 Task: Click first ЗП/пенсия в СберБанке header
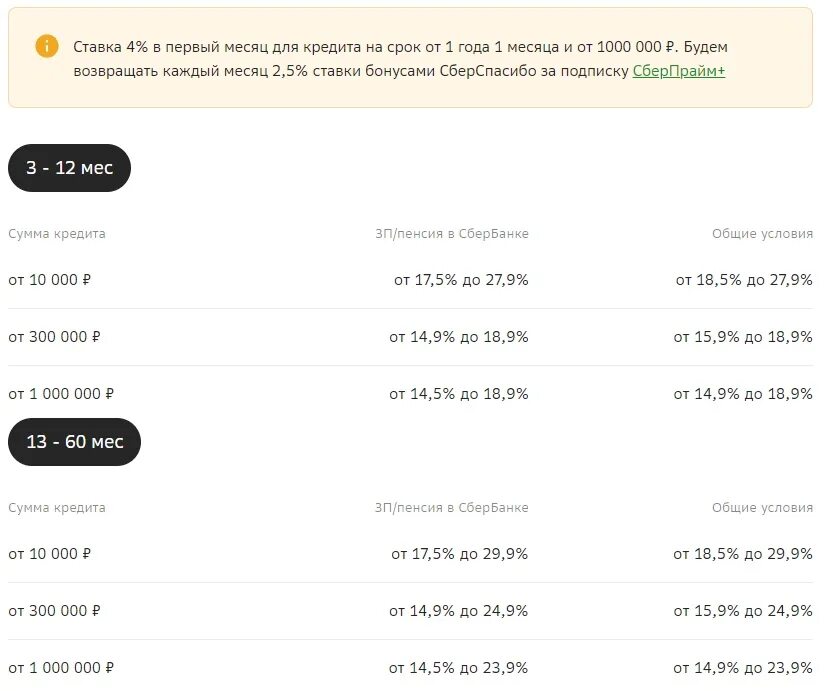(452, 234)
